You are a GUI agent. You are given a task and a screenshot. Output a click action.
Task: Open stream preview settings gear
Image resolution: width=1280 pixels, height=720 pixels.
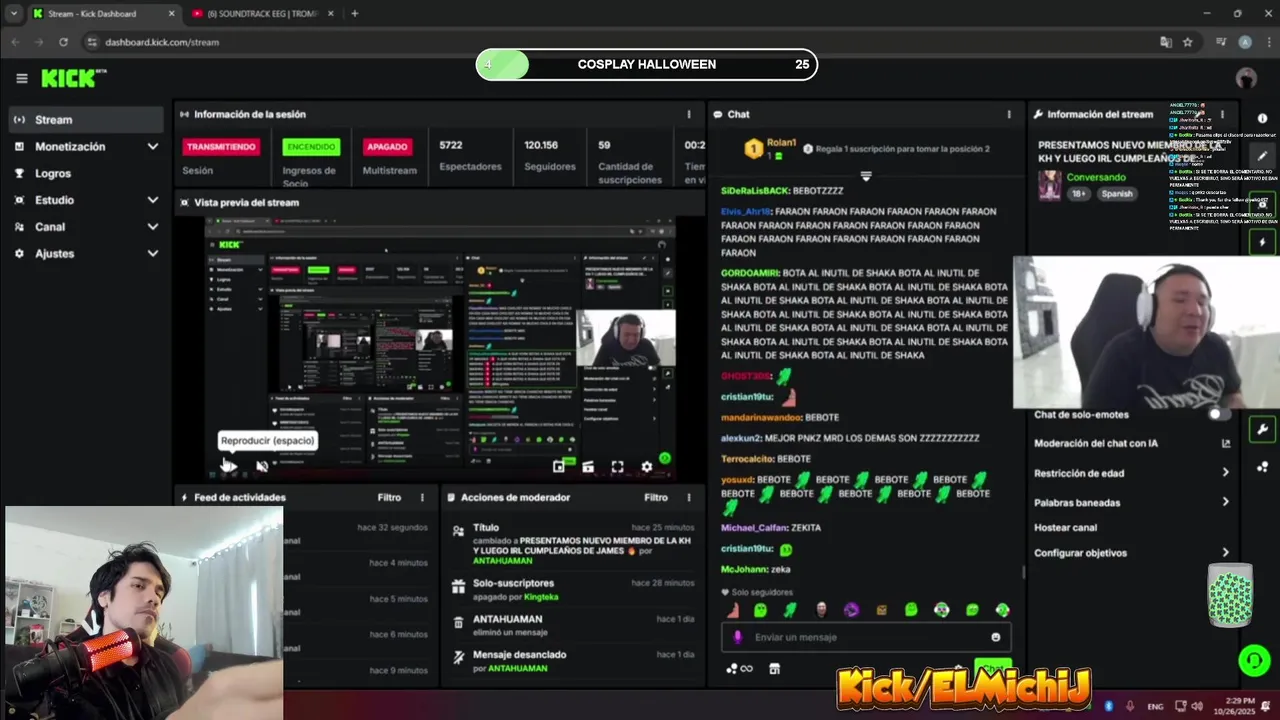point(647,466)
